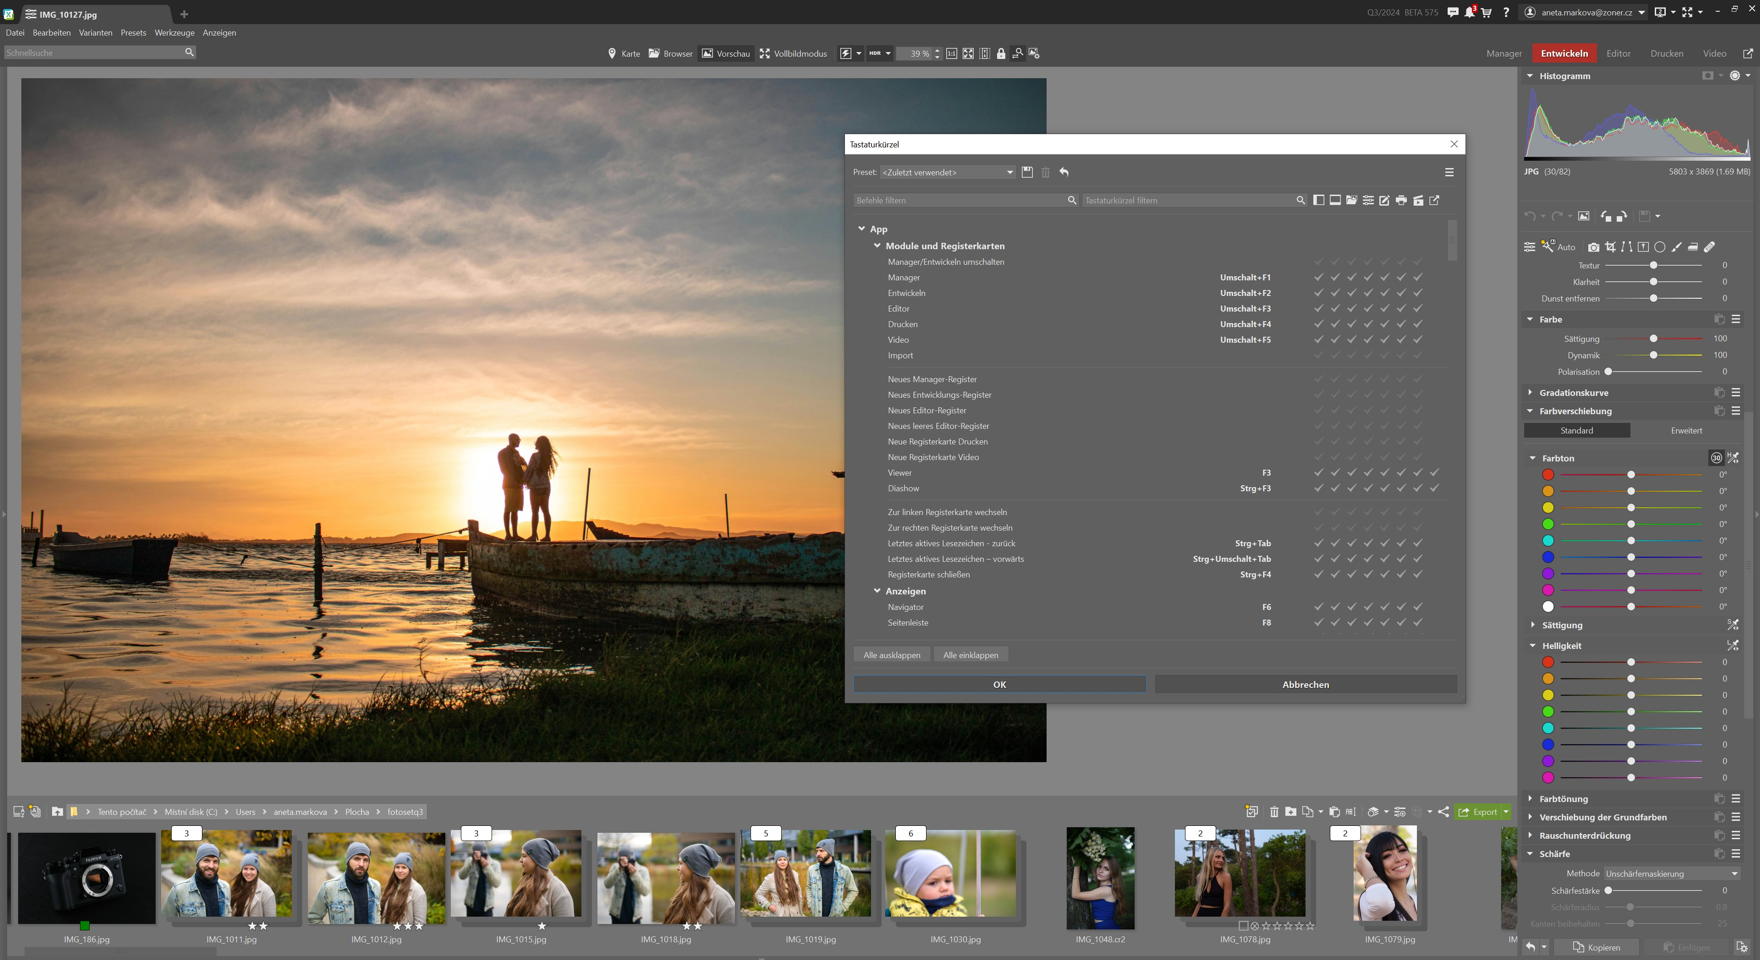This screenshot has height=960, width=1760.
Task: Rotate image left with the toolbar icon
Action: click(x=1605, y=216)
